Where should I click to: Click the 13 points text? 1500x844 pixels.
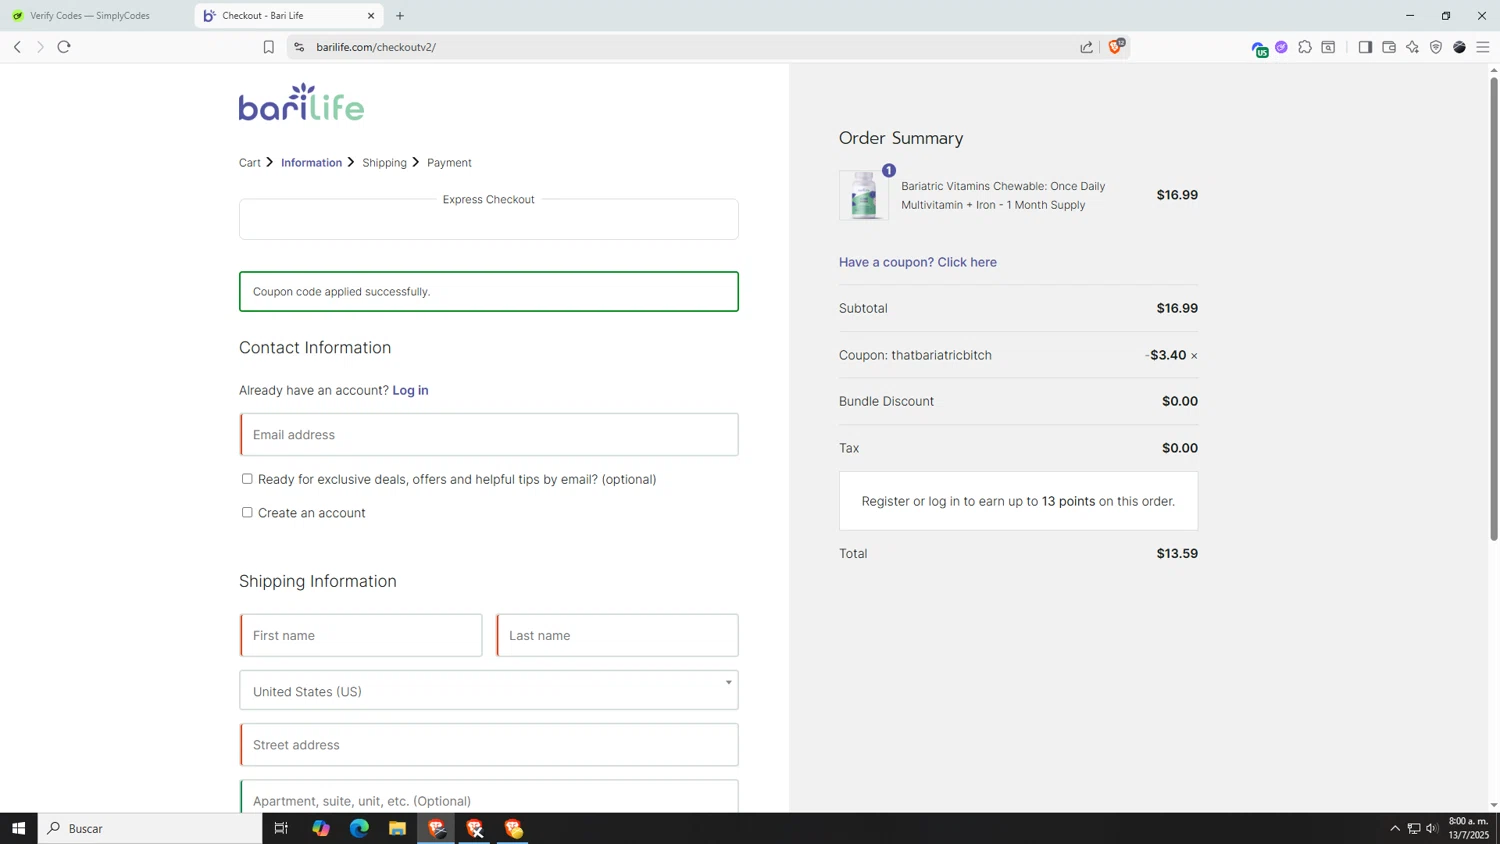(x=1068, y=501)
